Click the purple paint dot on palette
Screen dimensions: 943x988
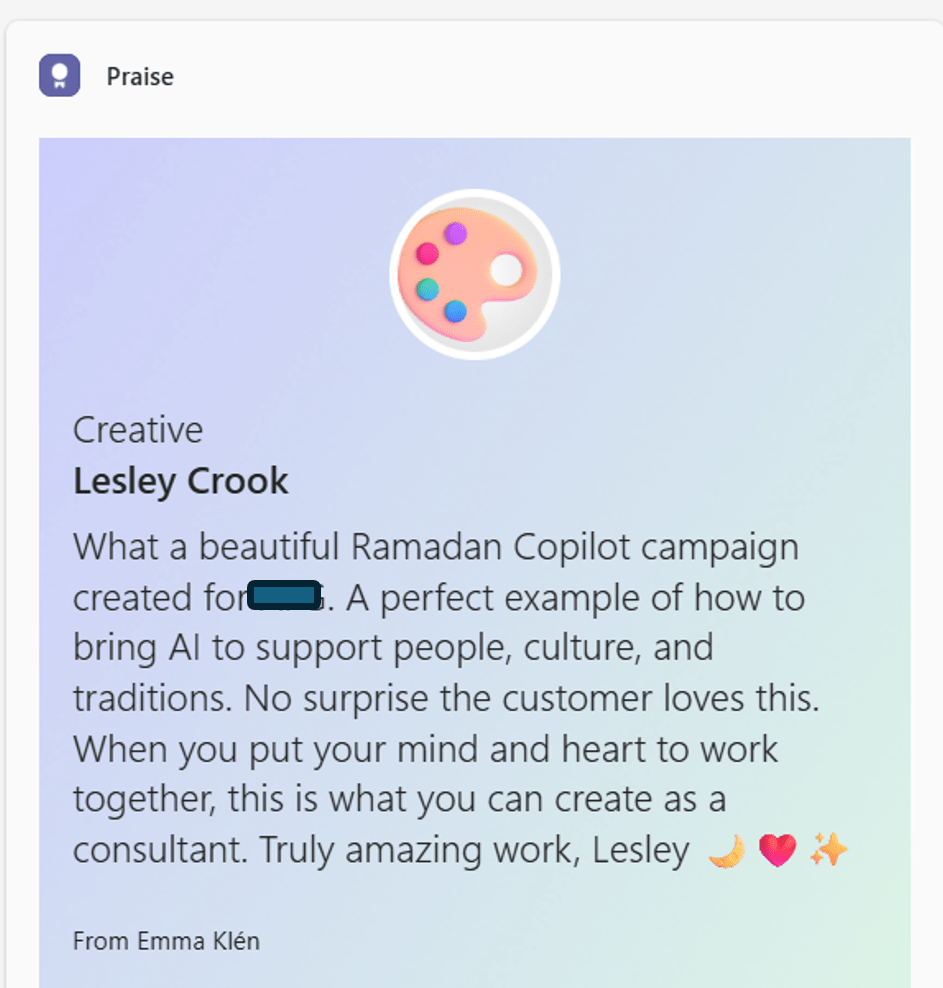(456, 234)
